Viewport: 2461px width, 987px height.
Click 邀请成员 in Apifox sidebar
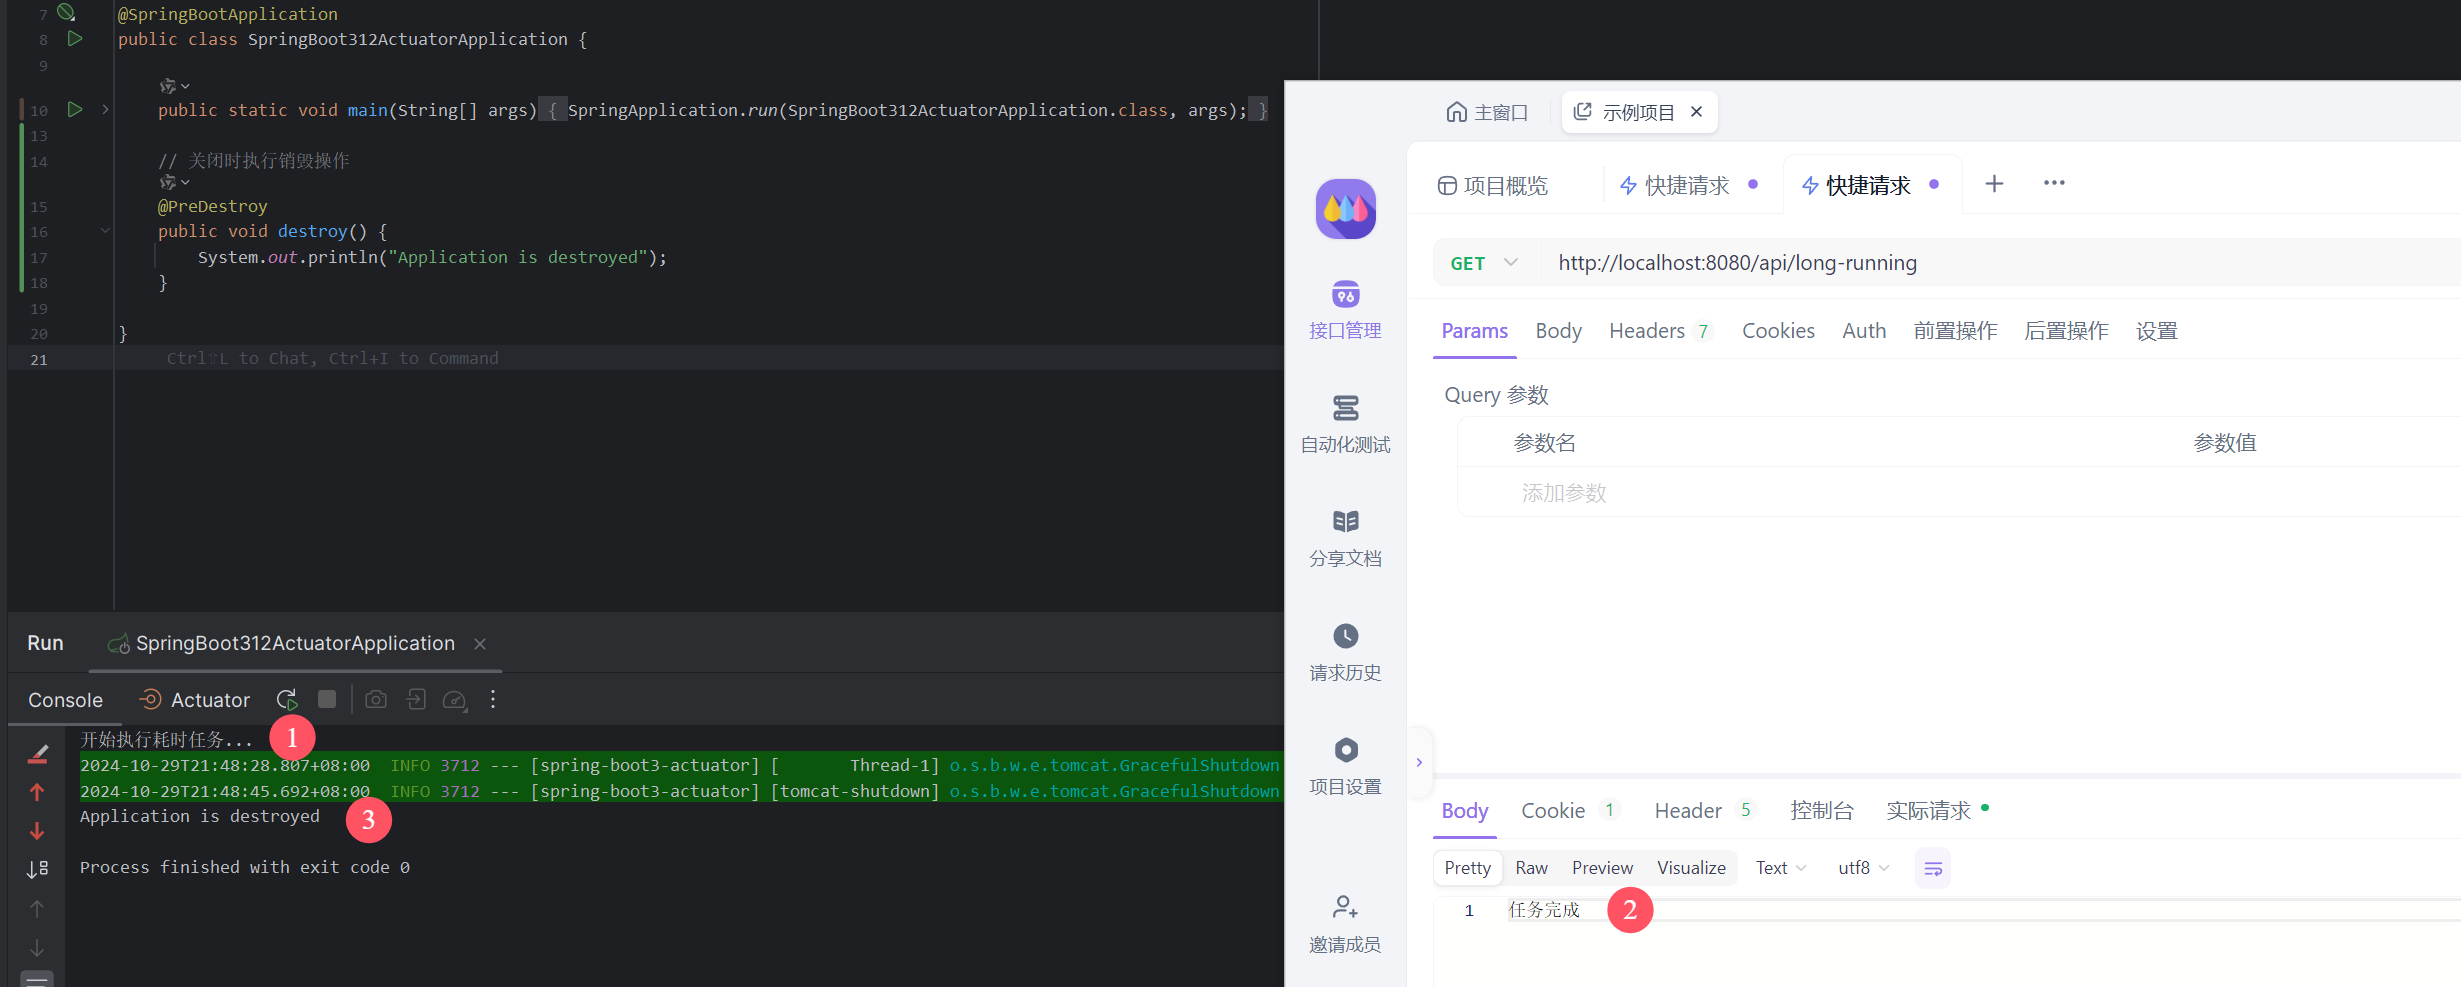pos(1345,925)
